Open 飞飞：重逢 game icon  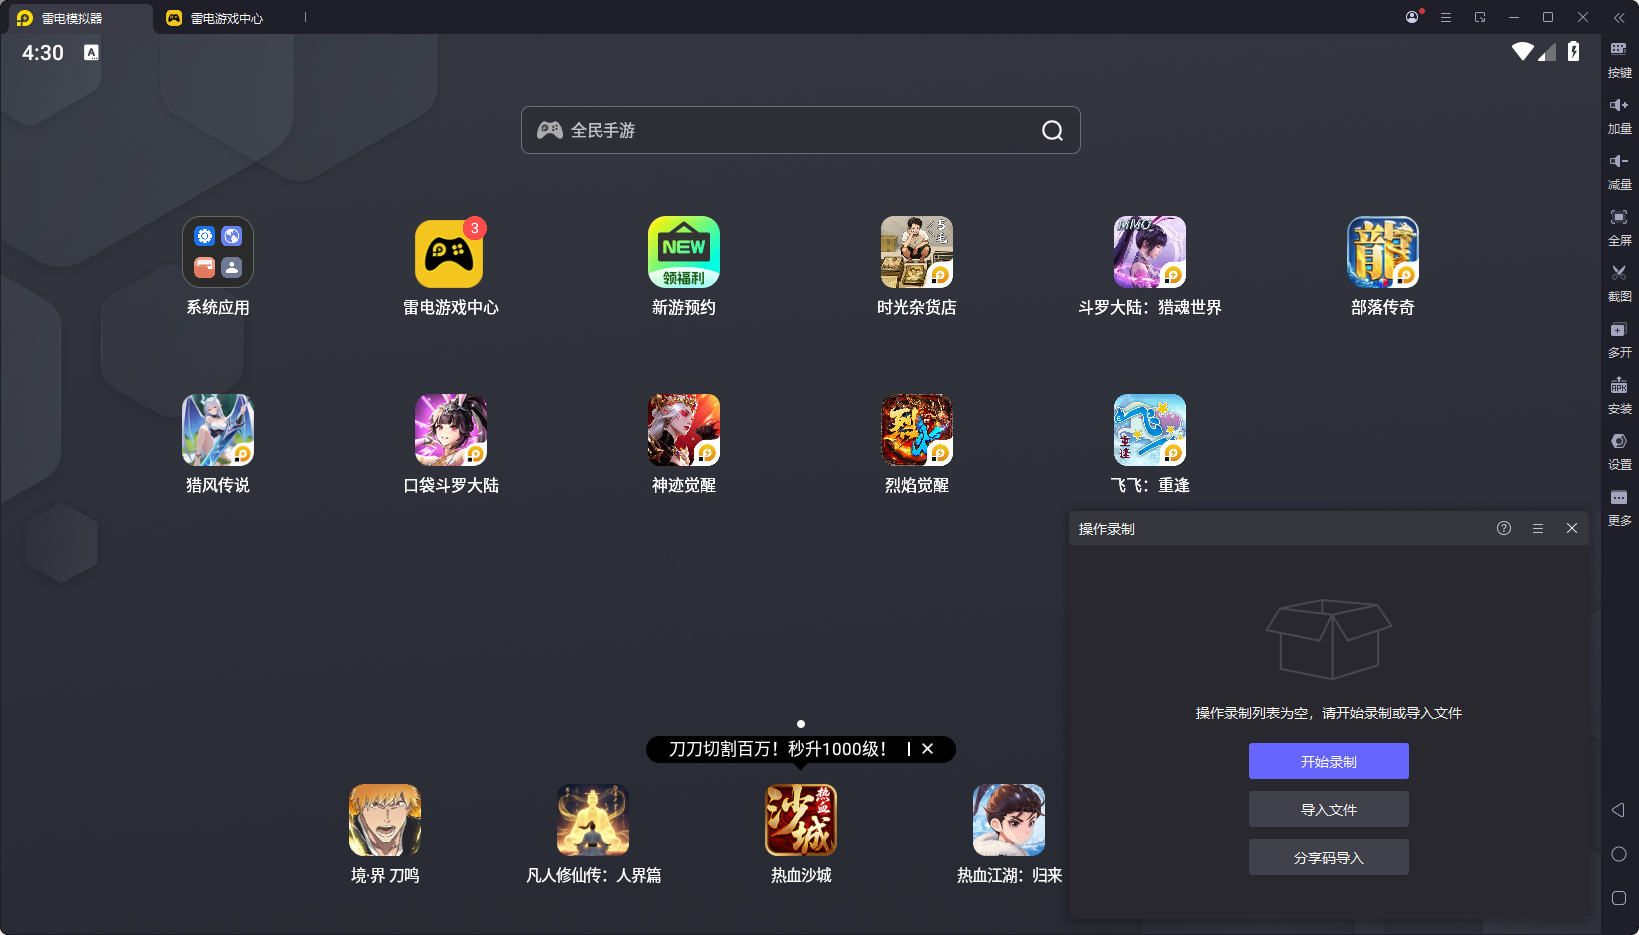pos(1150,430)
